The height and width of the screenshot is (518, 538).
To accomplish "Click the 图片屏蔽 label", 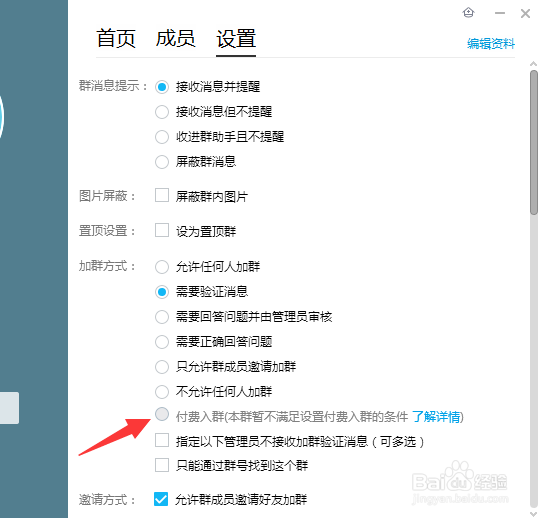I will point(107,196).
